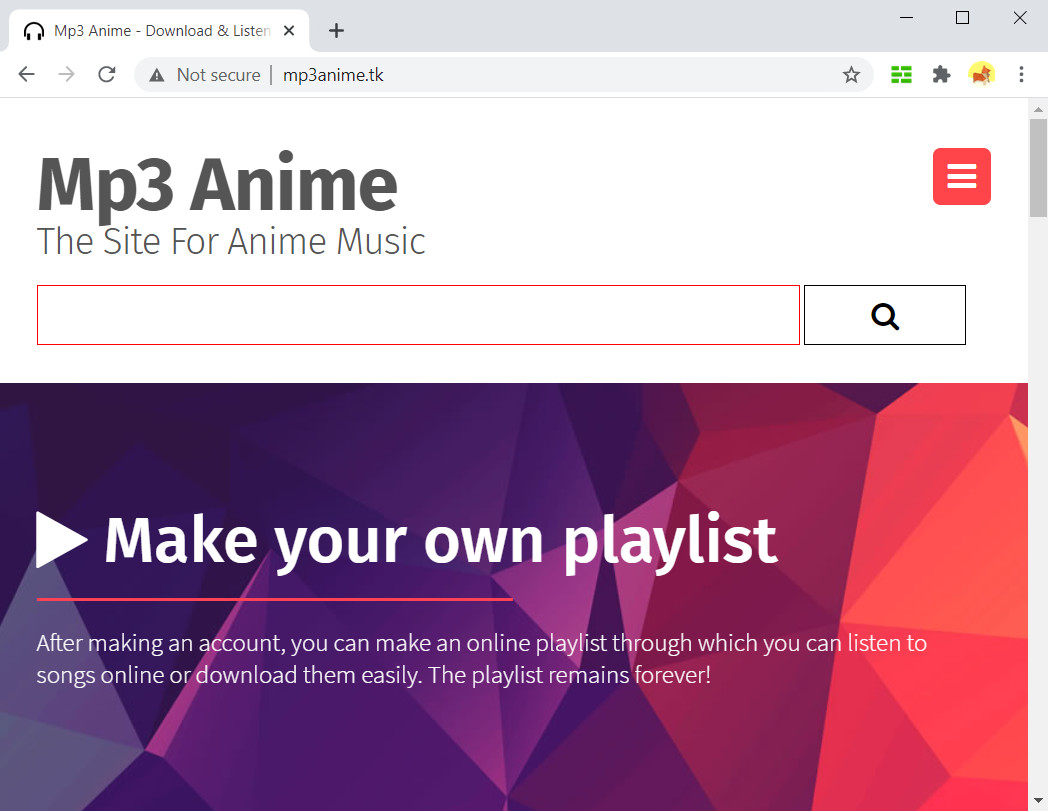Open Chrome's three-dot menu
Image resolution: width=1048 pixels, height=811 pixels.
[x=1021, y=74]
